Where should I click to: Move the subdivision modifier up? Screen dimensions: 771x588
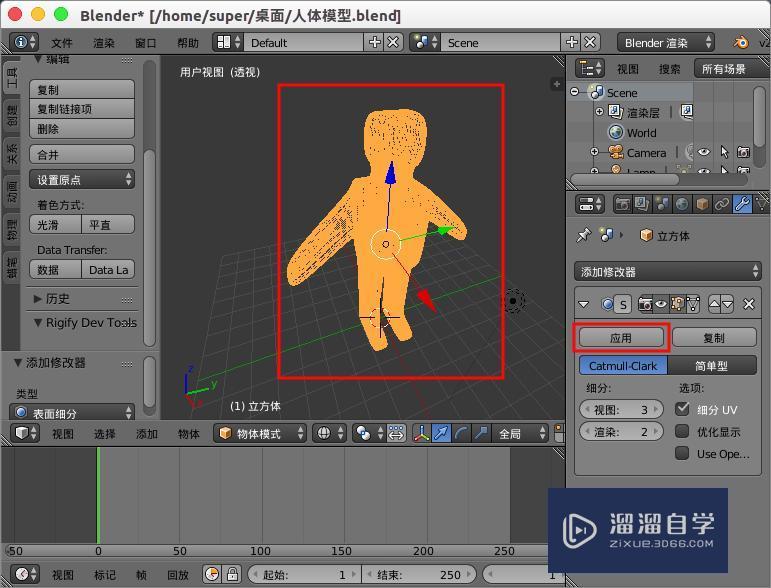click(x=714, y=304)
